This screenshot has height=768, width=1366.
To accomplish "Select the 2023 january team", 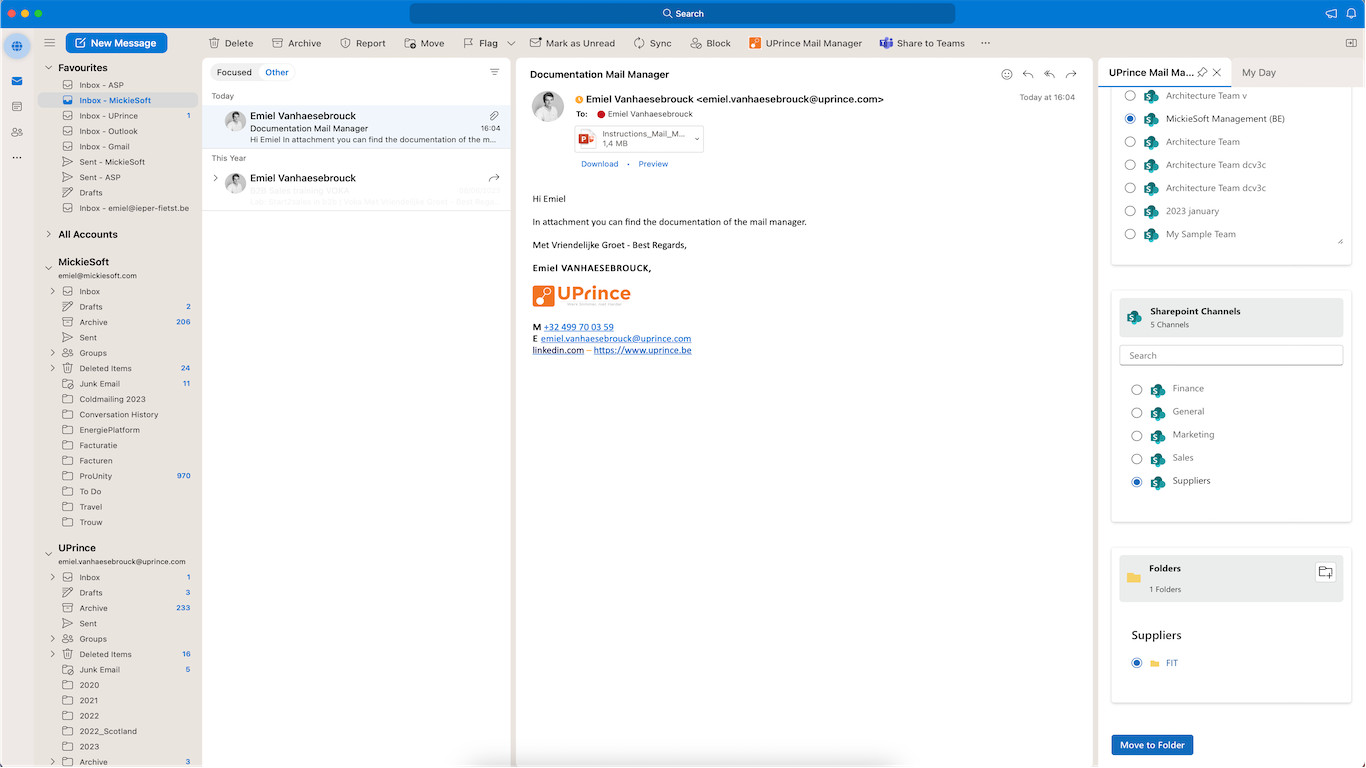I will point(1130,210).
